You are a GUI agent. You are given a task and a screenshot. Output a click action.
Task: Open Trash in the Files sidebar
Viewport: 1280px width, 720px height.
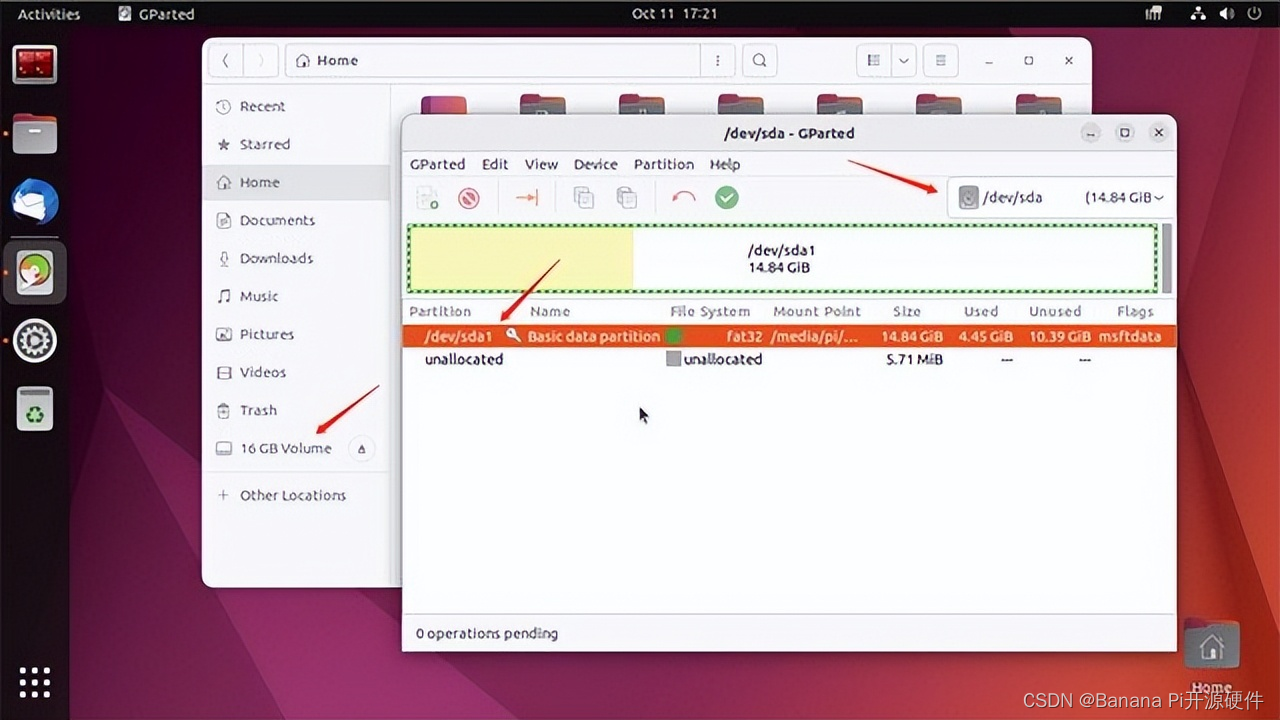[x=296, y=410]
